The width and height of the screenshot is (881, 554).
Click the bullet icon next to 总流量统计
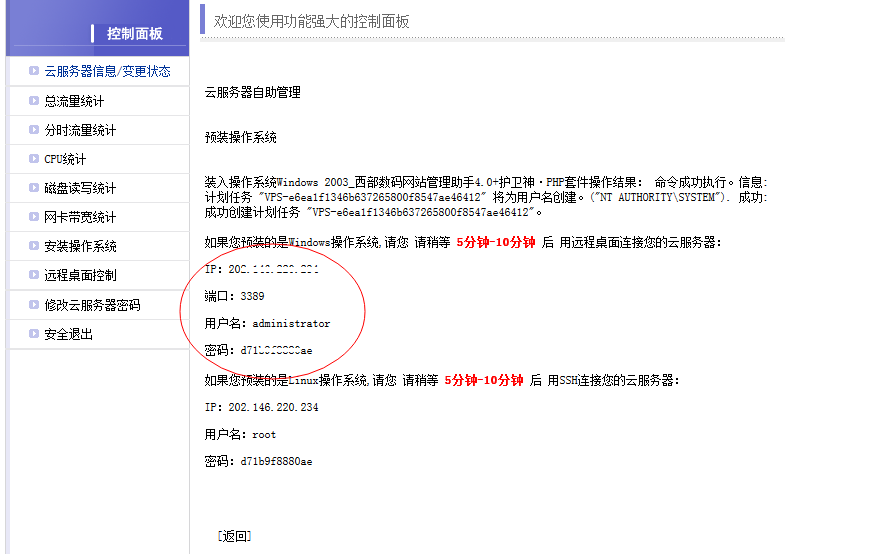tap(34, 101)
